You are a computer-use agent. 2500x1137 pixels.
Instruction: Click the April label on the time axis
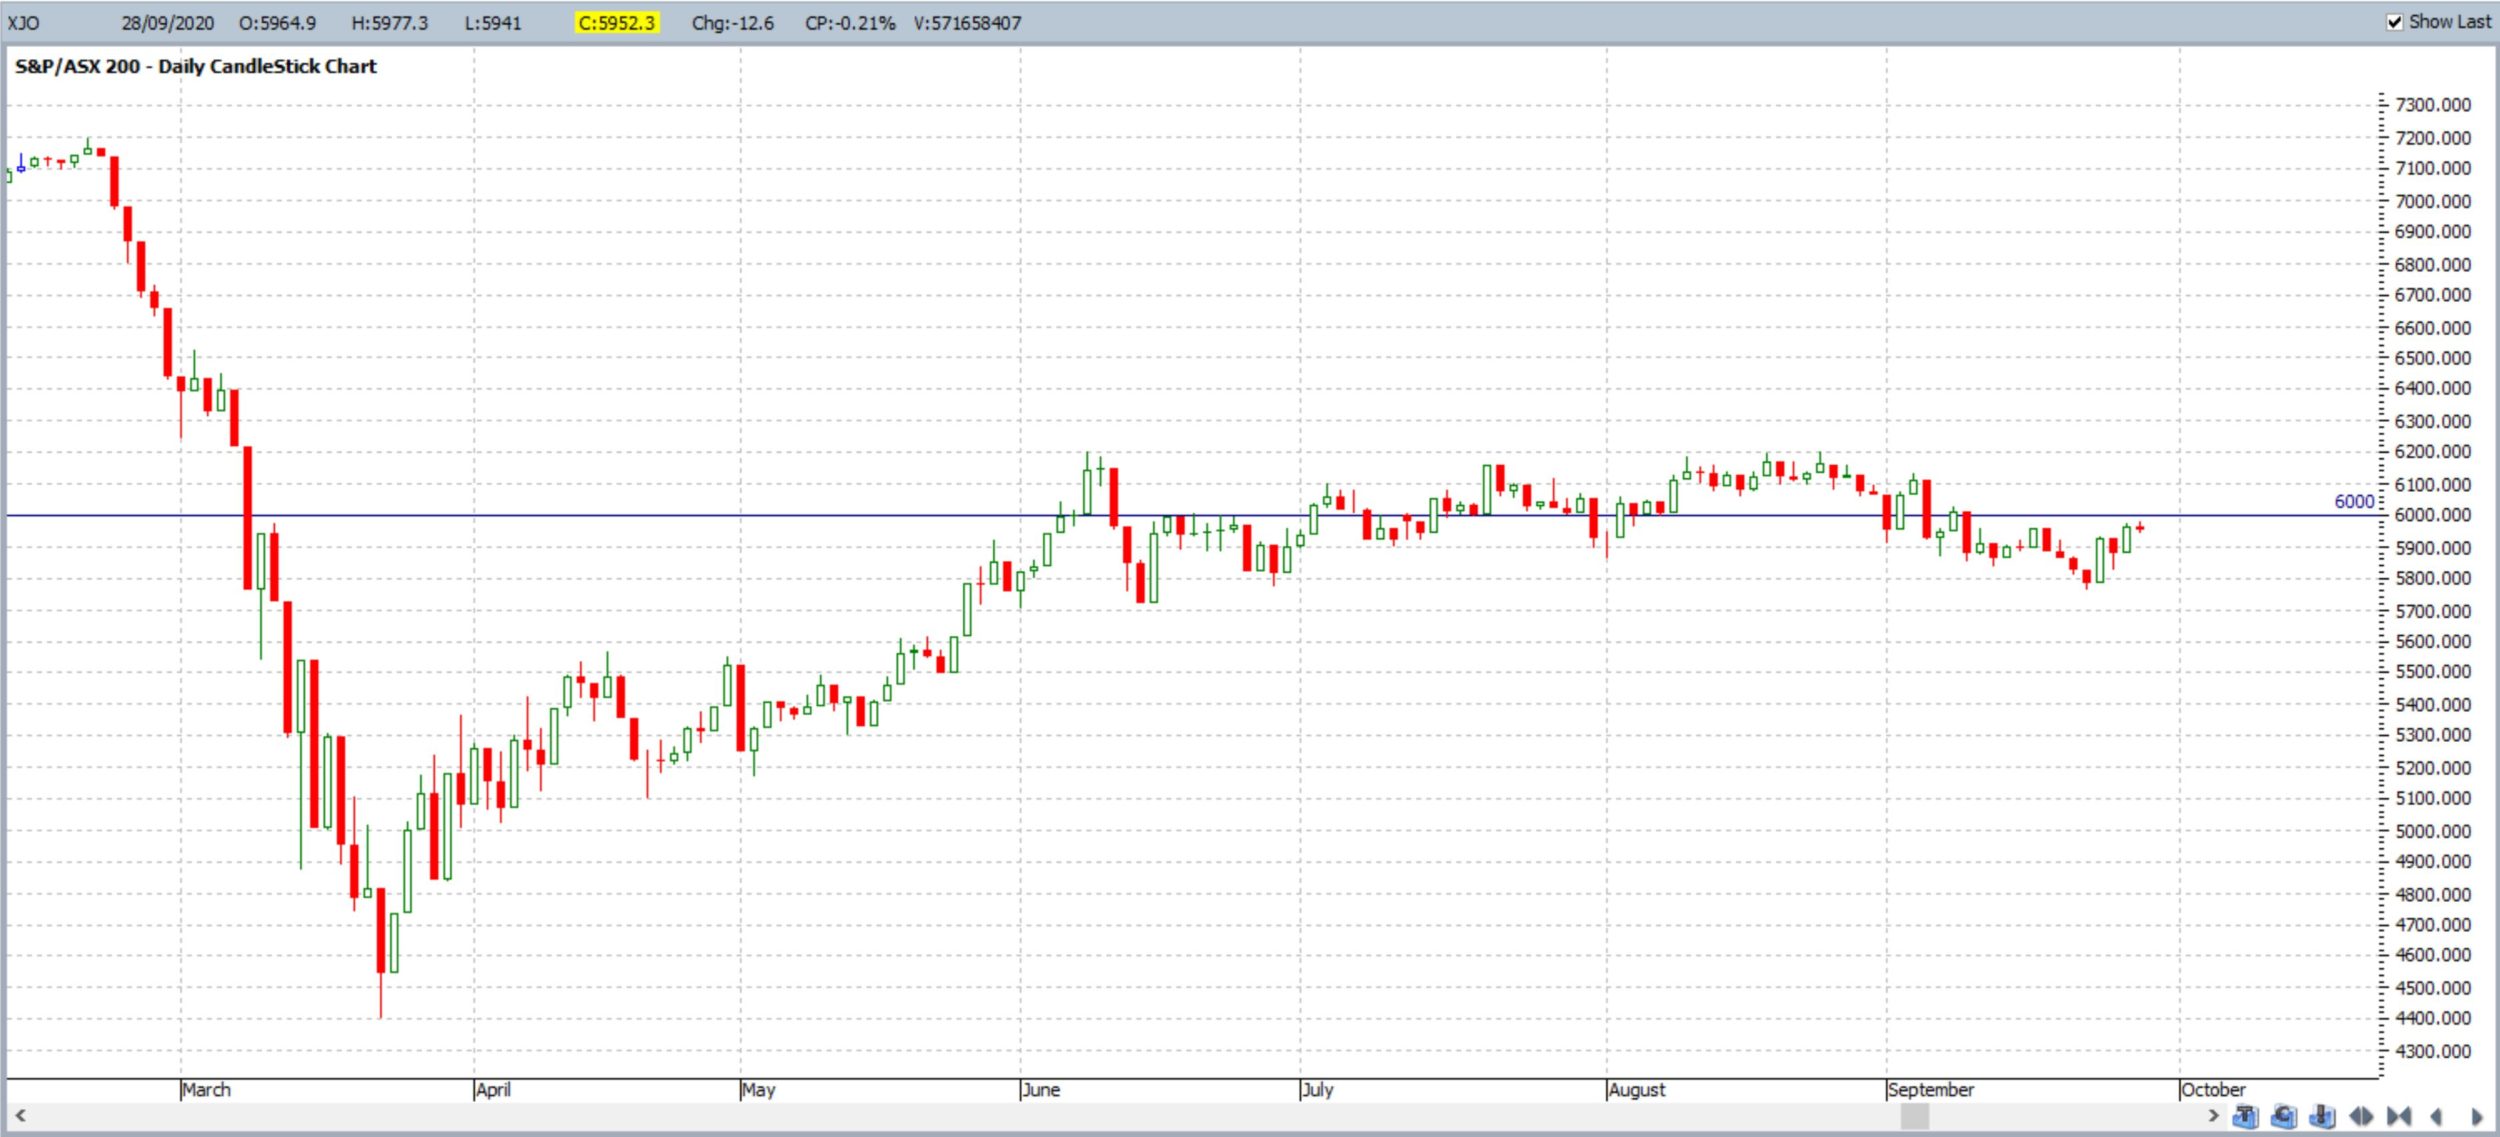494,1089
